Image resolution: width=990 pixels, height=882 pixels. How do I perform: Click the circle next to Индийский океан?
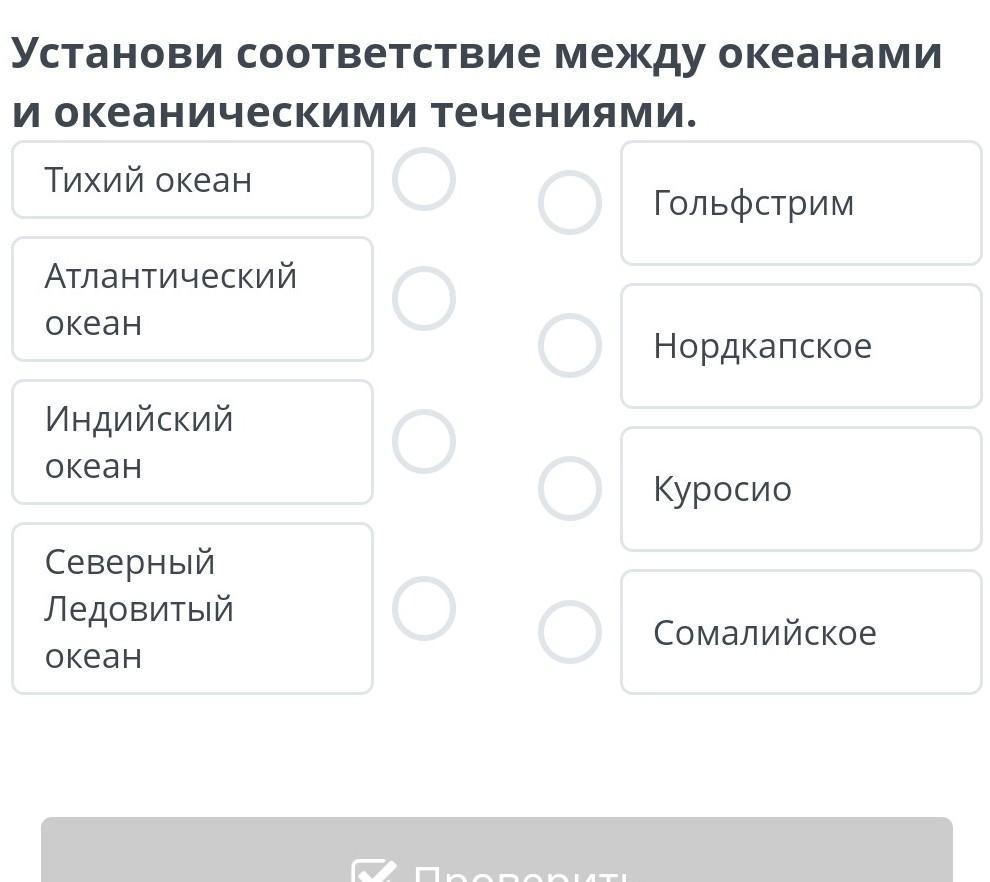click(424, 441)
